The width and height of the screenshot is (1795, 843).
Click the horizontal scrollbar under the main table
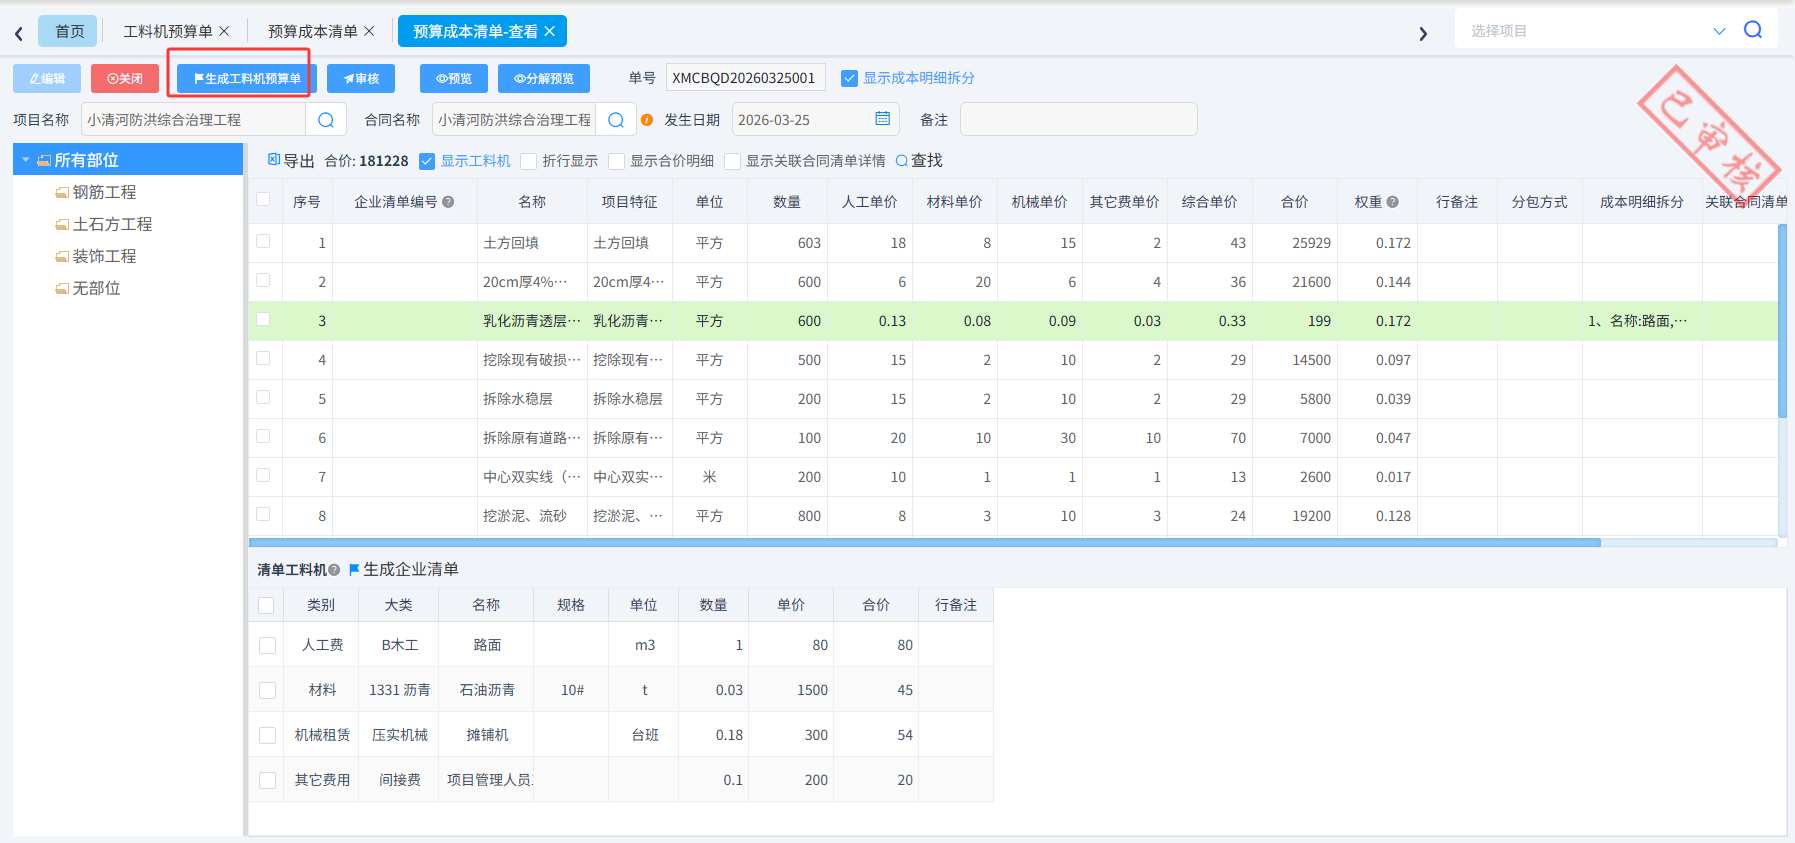925,543
